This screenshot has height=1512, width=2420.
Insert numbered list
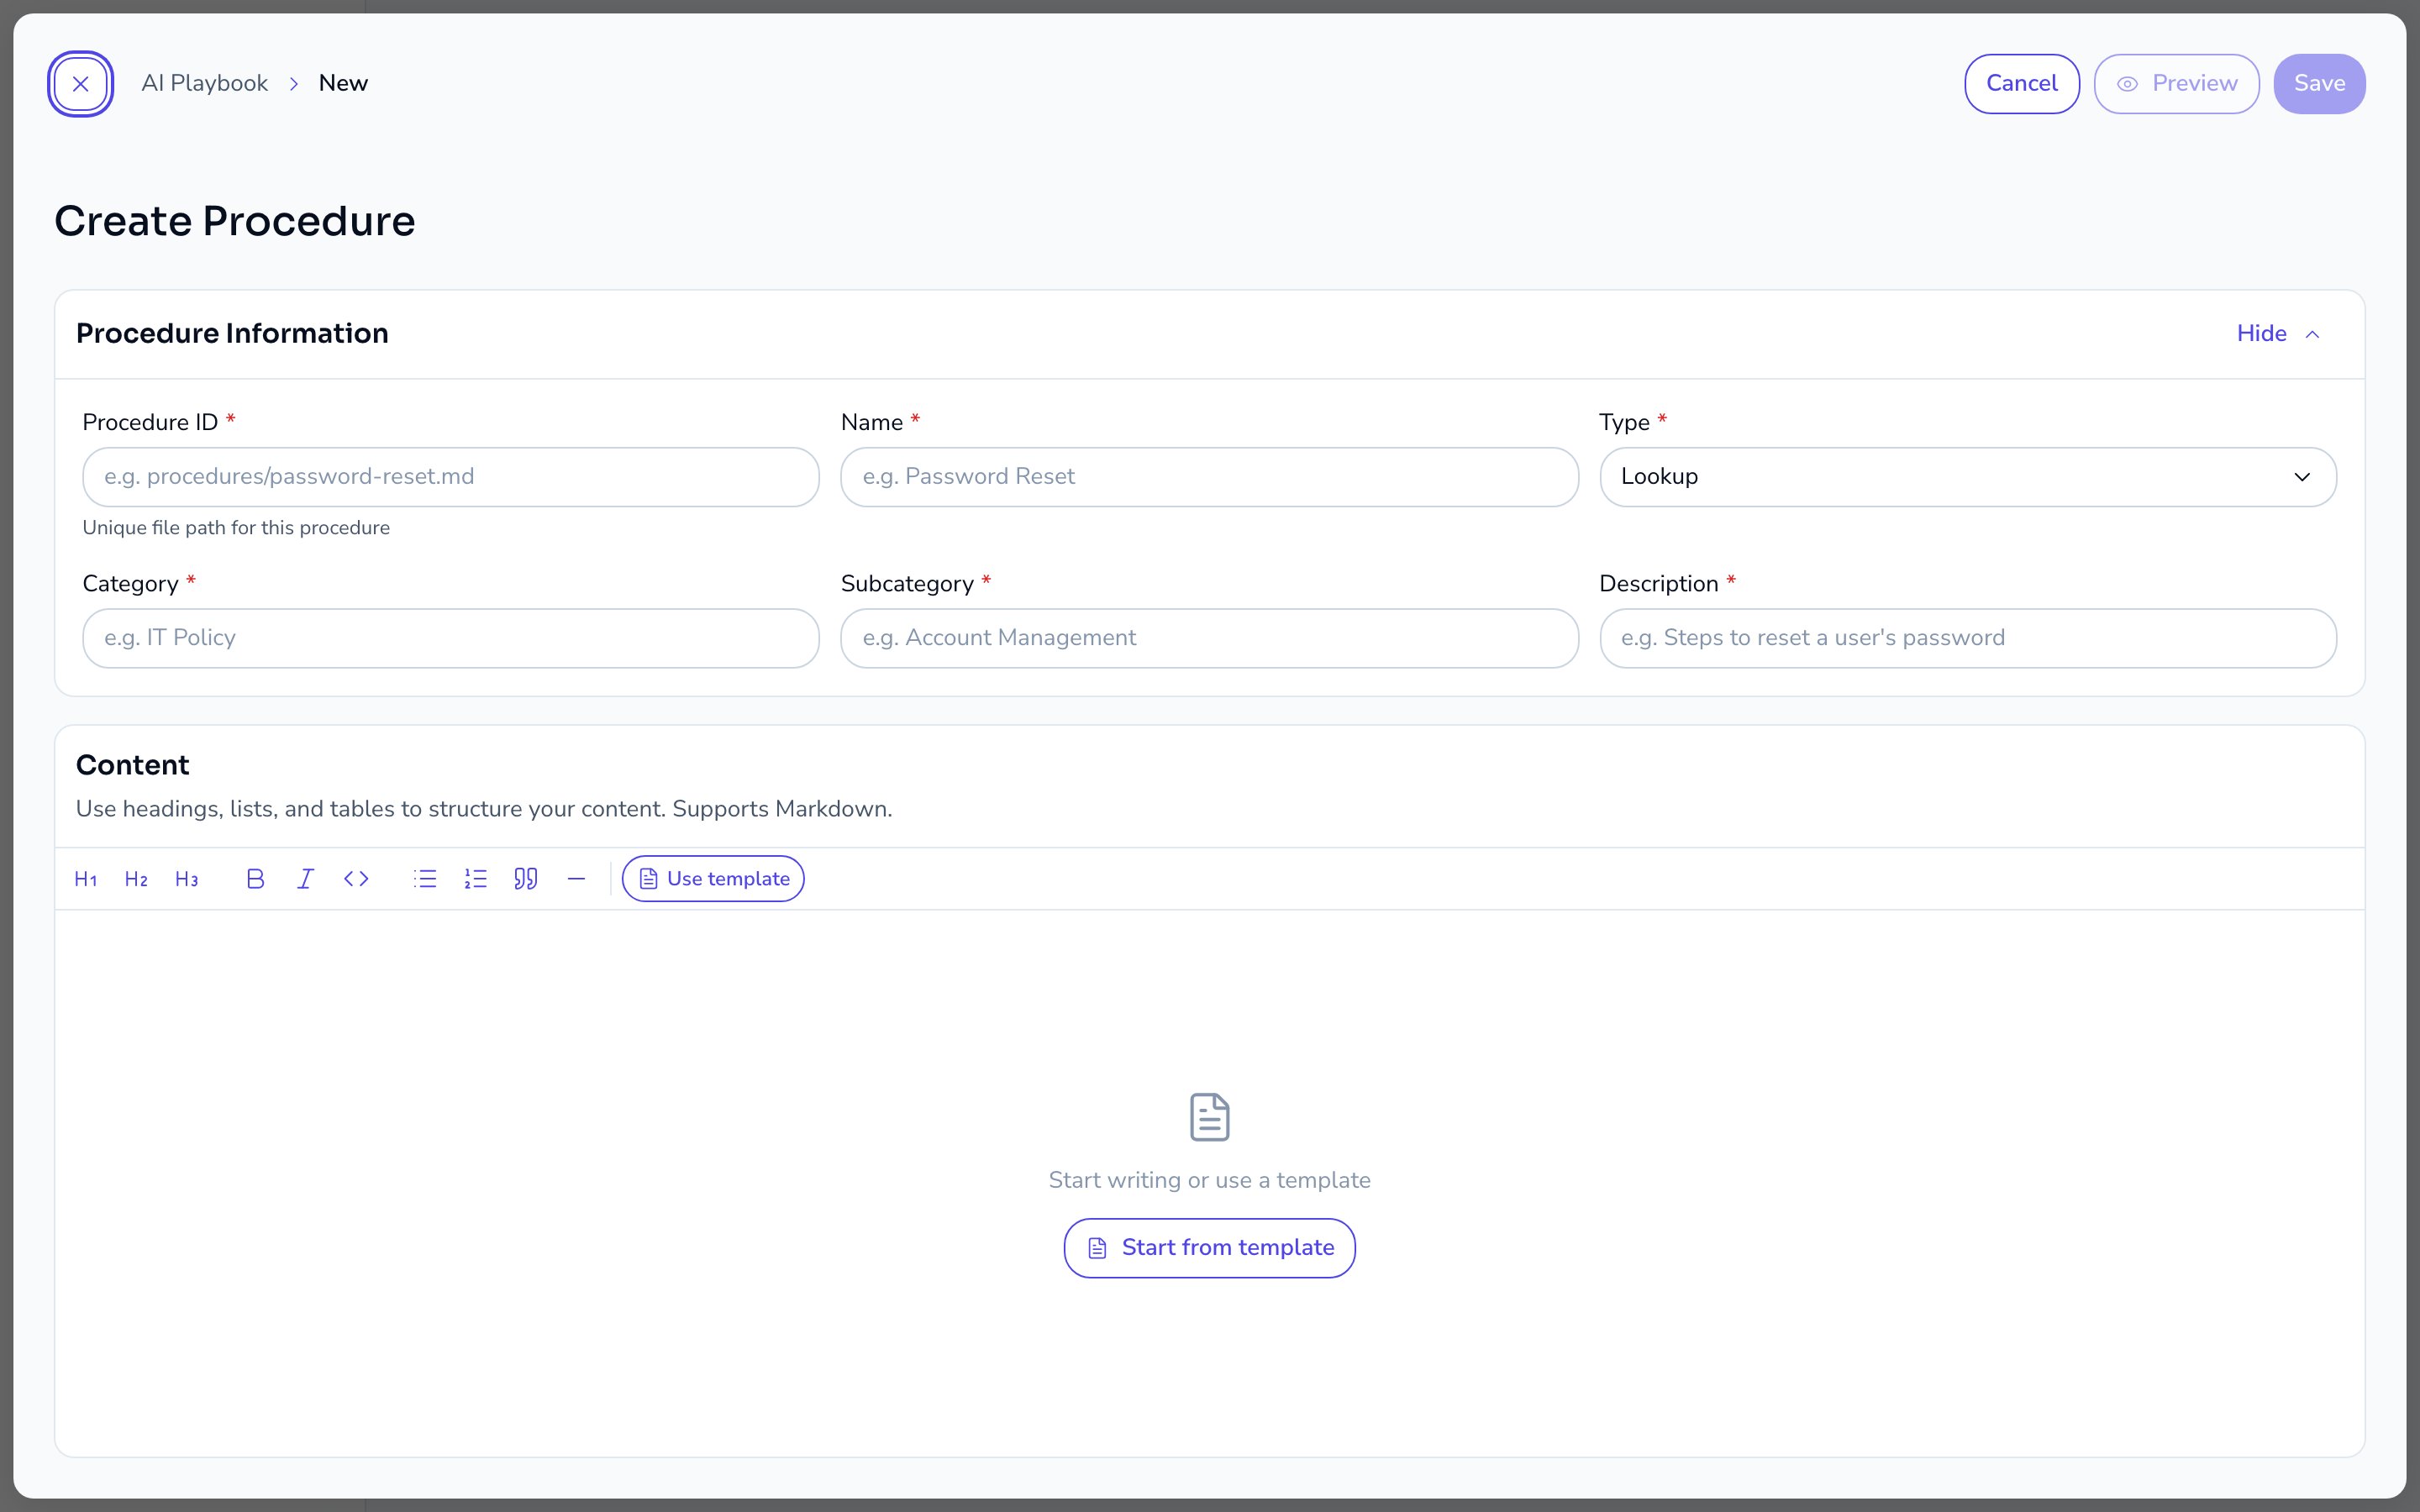(476, 879)
